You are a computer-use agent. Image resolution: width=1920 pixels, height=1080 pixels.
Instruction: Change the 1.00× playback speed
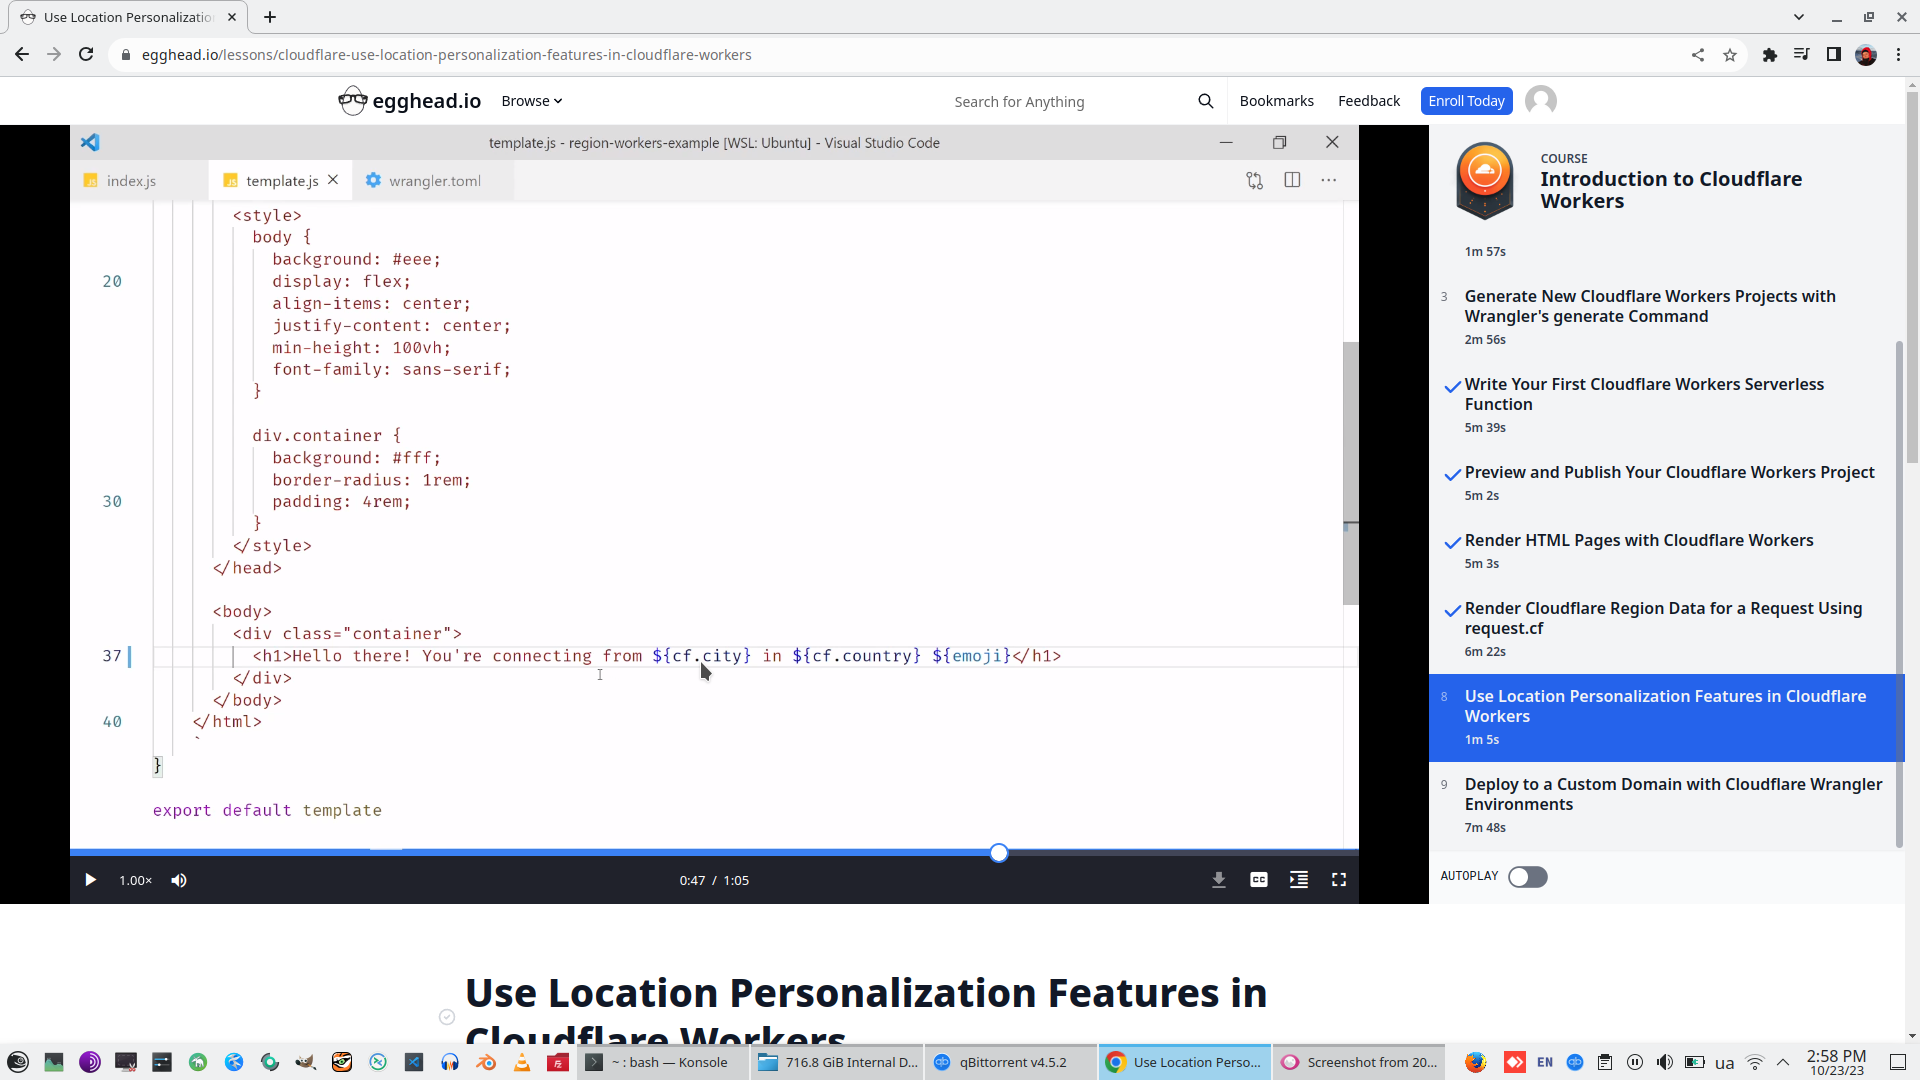(135, 880)
